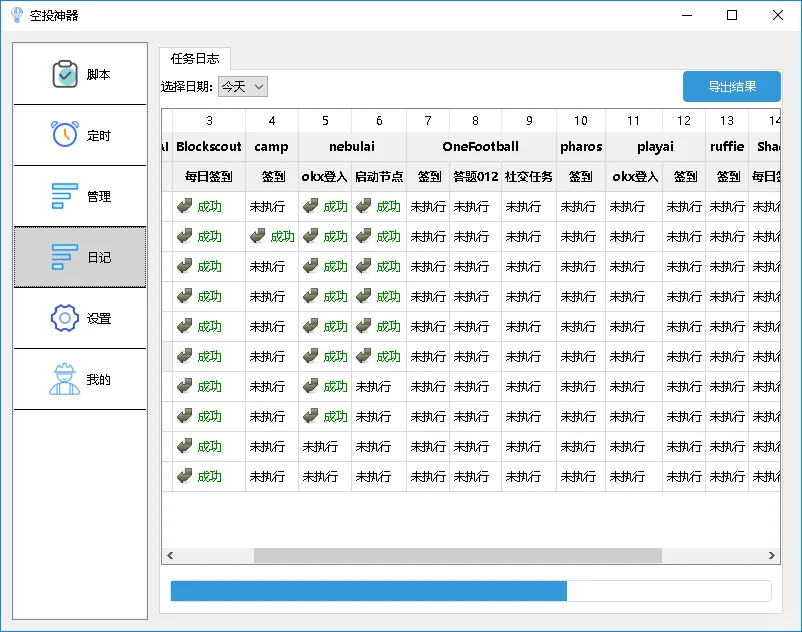Image resolution: width=802 pixels, height=632 pixels.
Task: Click the last 未执行 cell in pharos column
Action: click(581, 477)
